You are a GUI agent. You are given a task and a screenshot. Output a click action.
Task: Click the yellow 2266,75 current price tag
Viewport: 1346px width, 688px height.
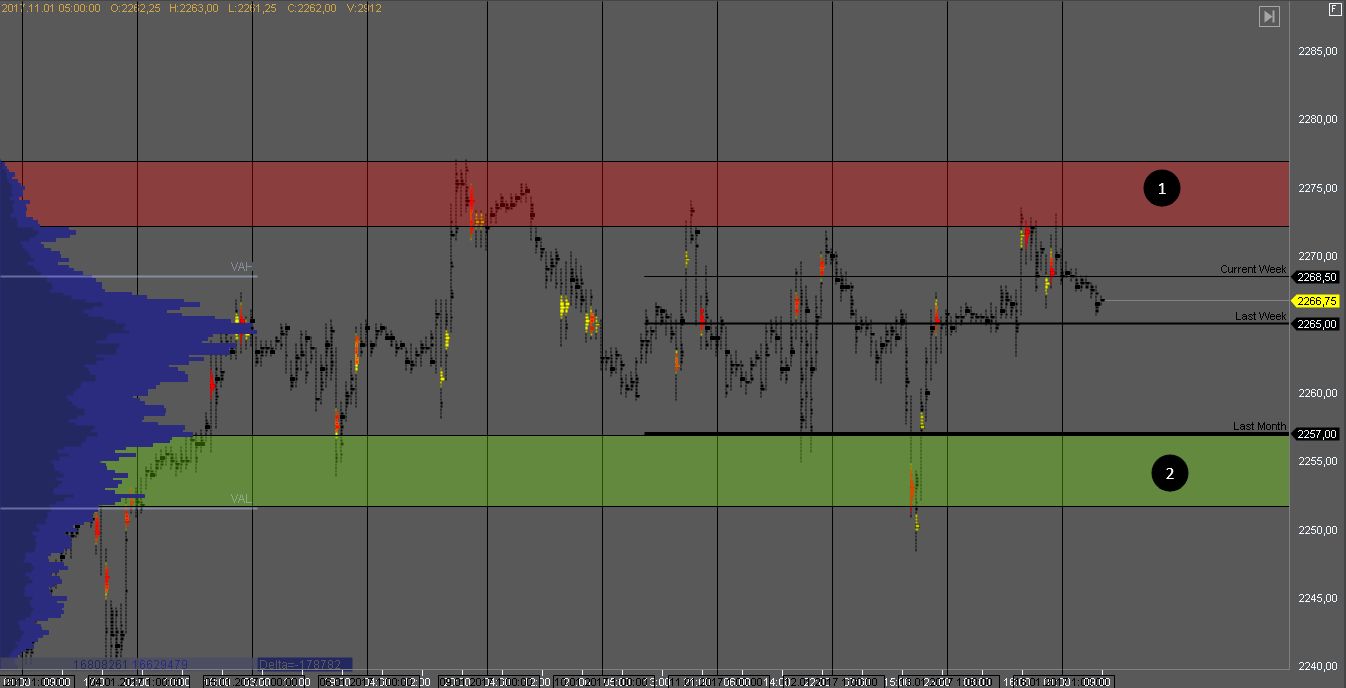1316,301
